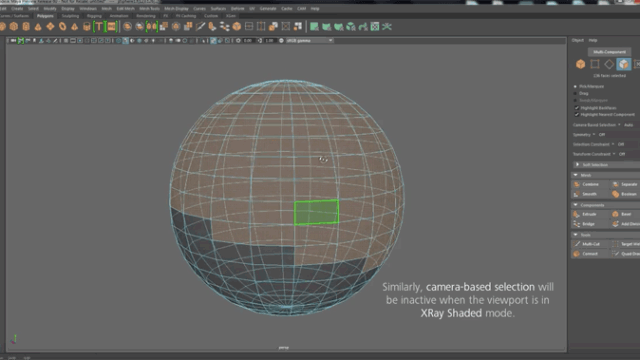Click the Add Divisions tool
This screenshot has height=360, width=640.
pyautogui.click(x=626, y=224)
